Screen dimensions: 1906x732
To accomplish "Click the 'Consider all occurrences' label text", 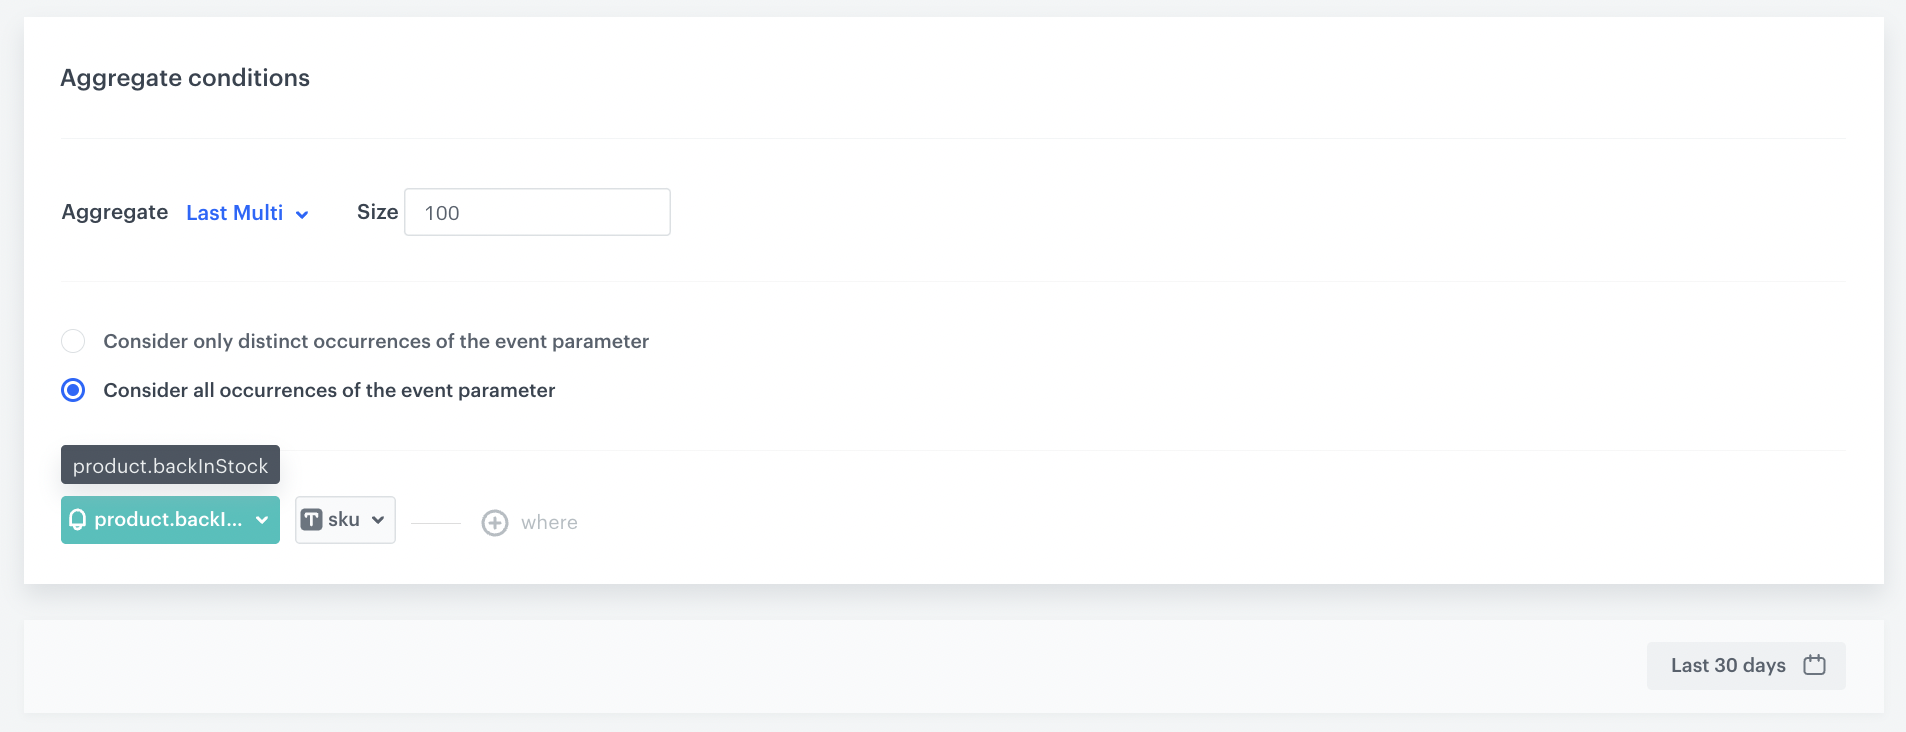I will coord(329,390).
